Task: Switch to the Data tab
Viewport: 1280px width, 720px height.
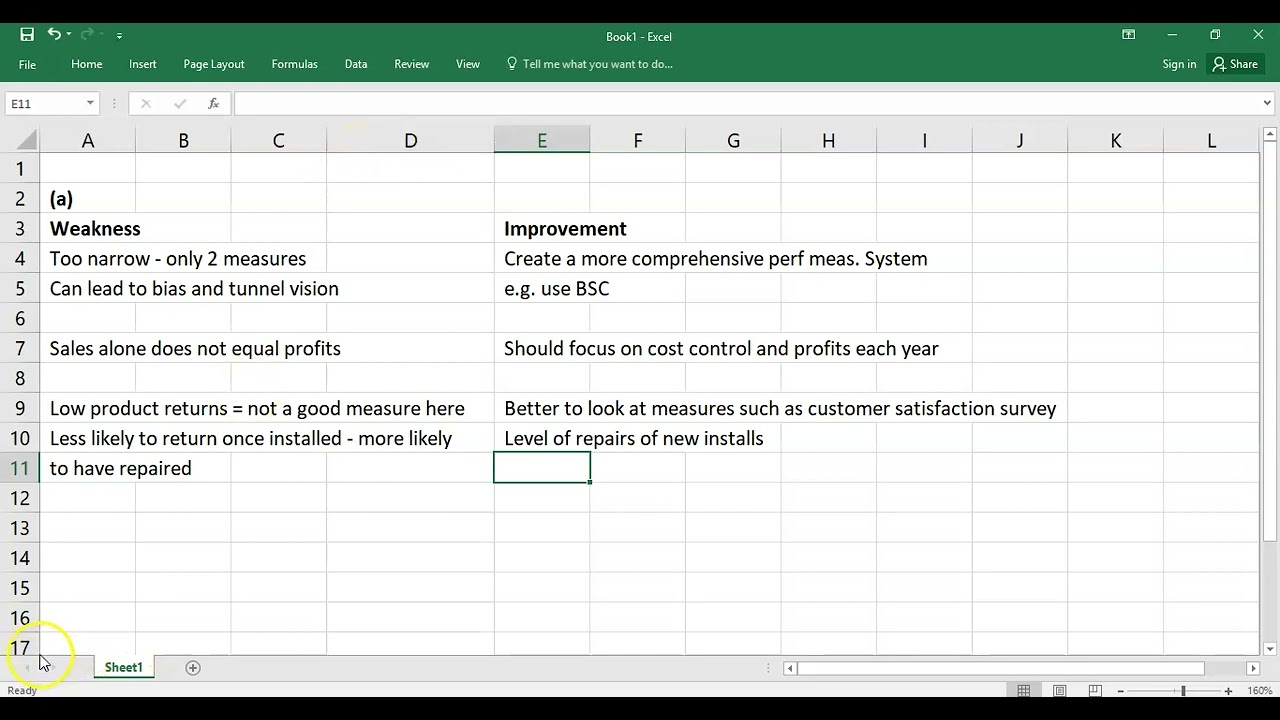Action: click(356, 64)
